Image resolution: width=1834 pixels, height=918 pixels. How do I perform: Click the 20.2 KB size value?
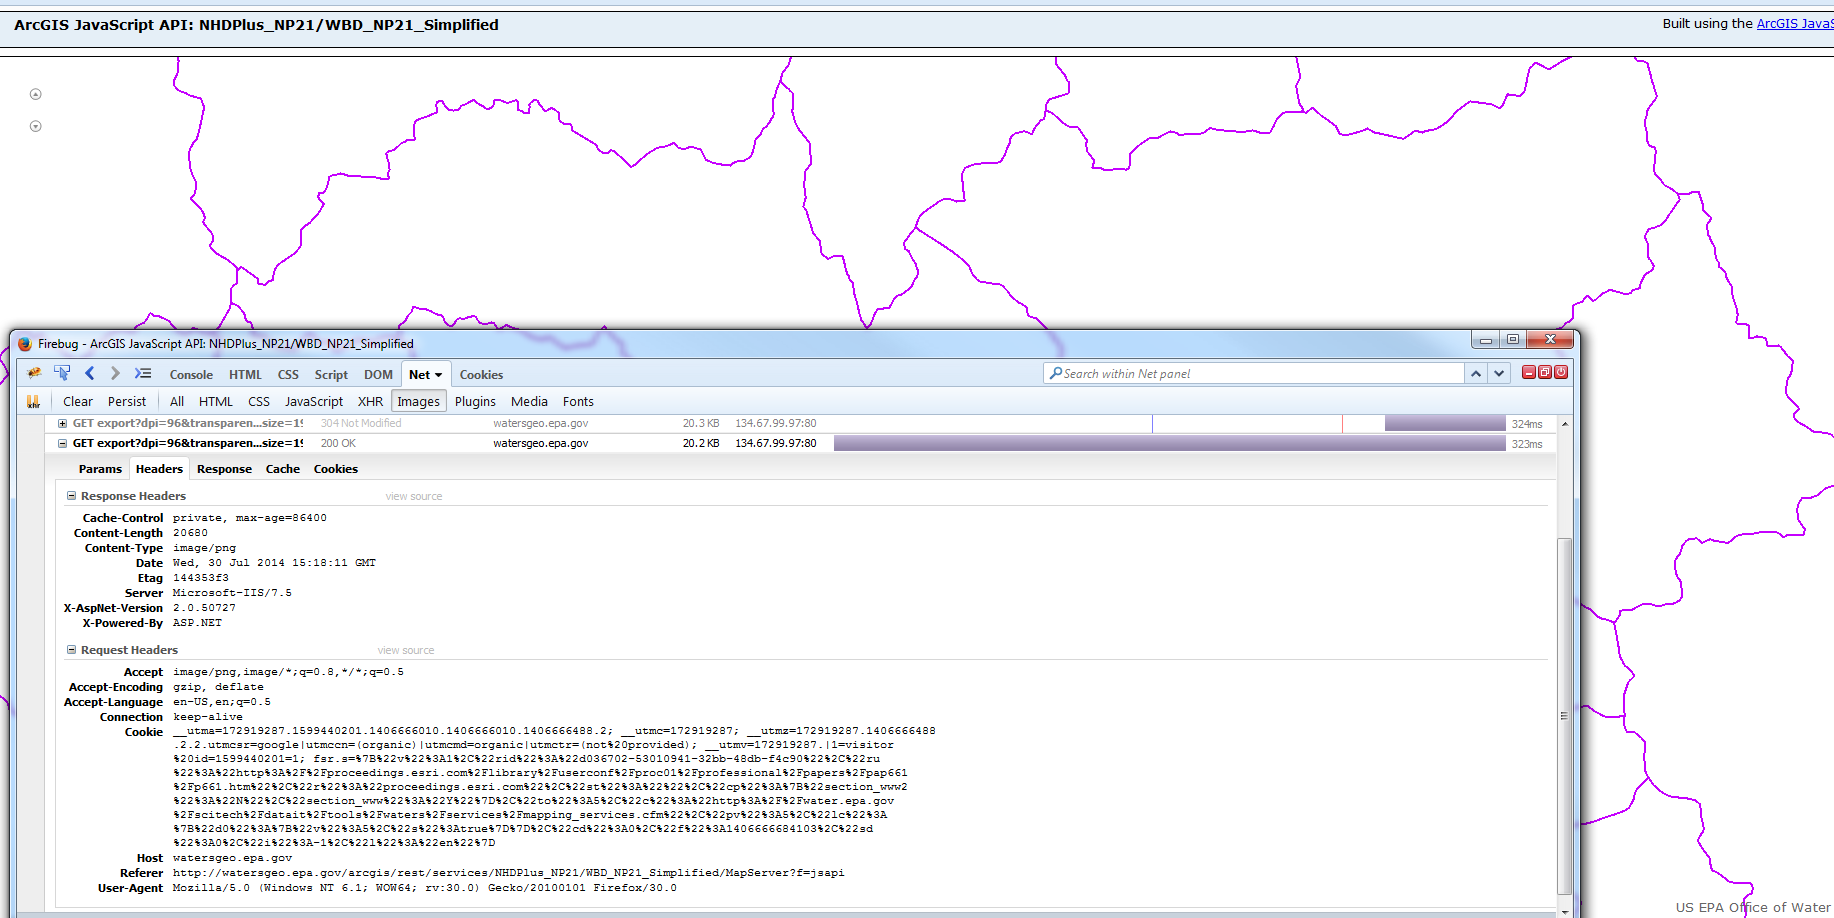pyautogui.click(x=701, y=443)
